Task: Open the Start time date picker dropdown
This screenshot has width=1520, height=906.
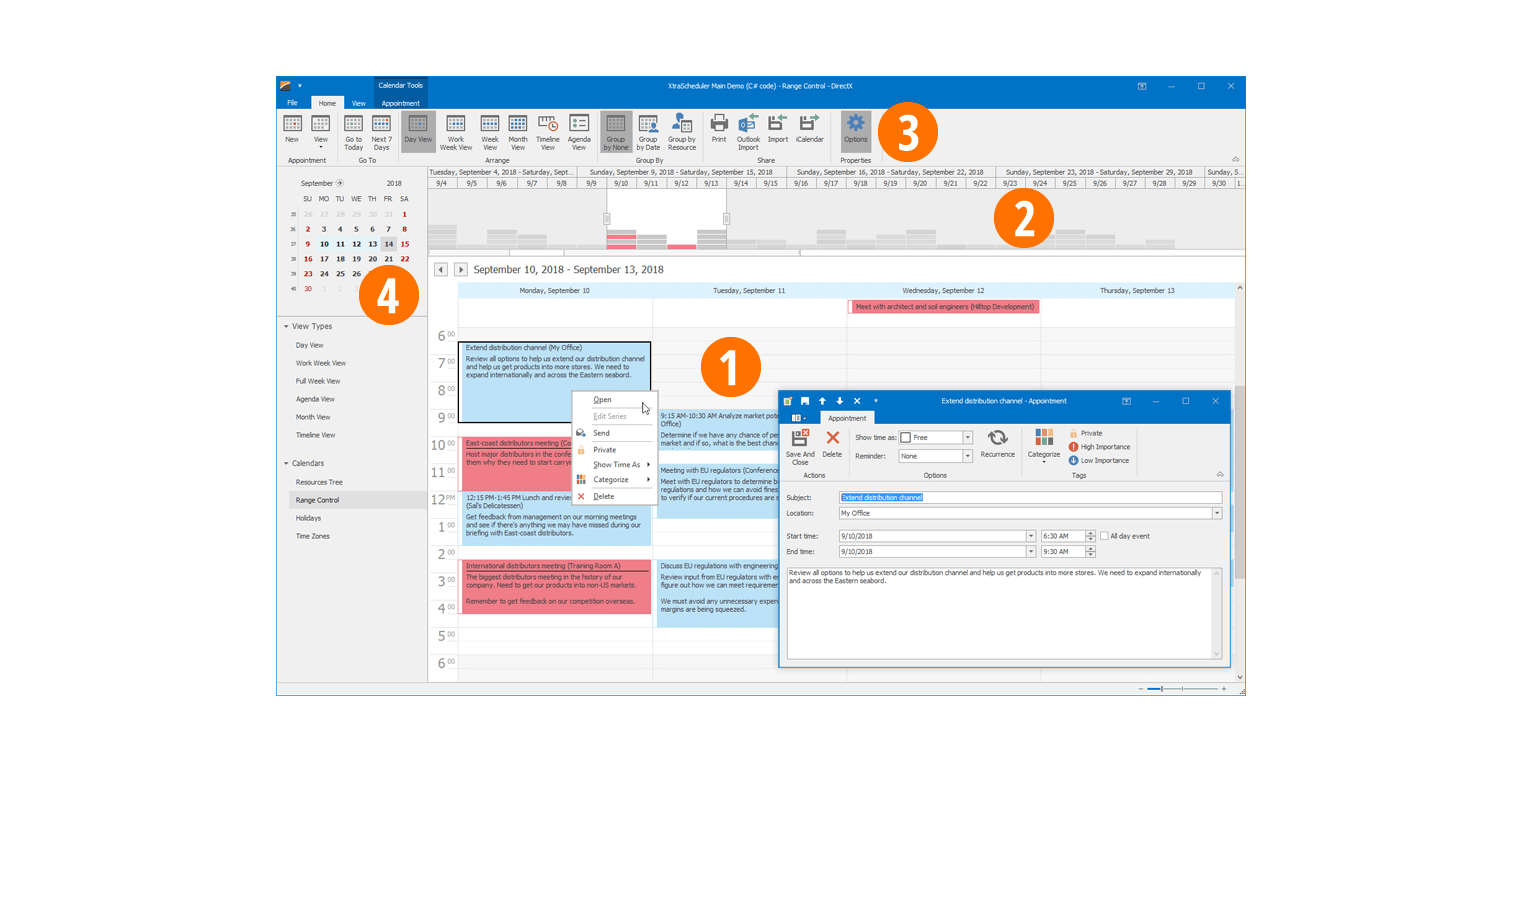Action: pos(1031,536)
